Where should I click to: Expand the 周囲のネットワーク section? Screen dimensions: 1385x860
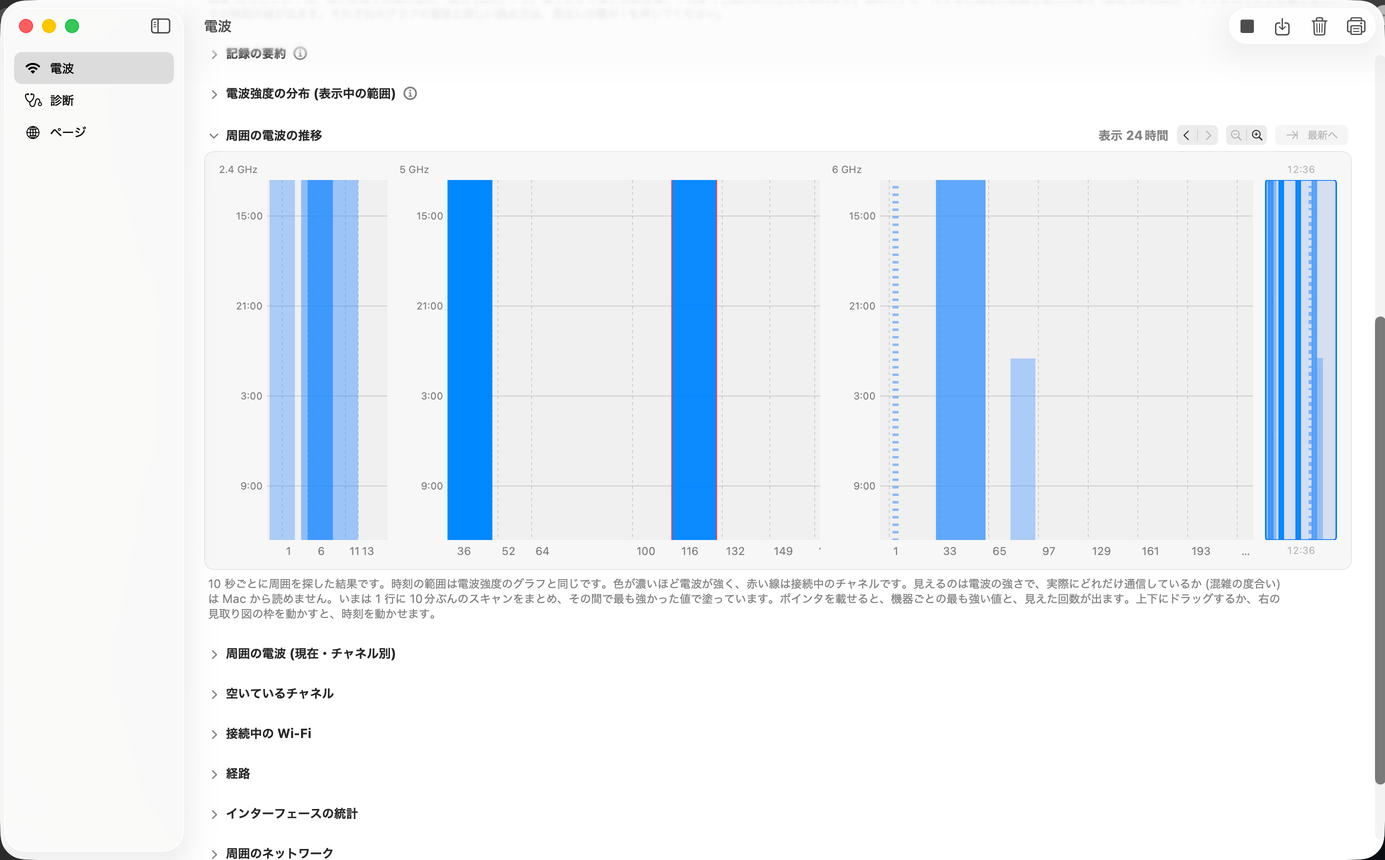point(214,853)
